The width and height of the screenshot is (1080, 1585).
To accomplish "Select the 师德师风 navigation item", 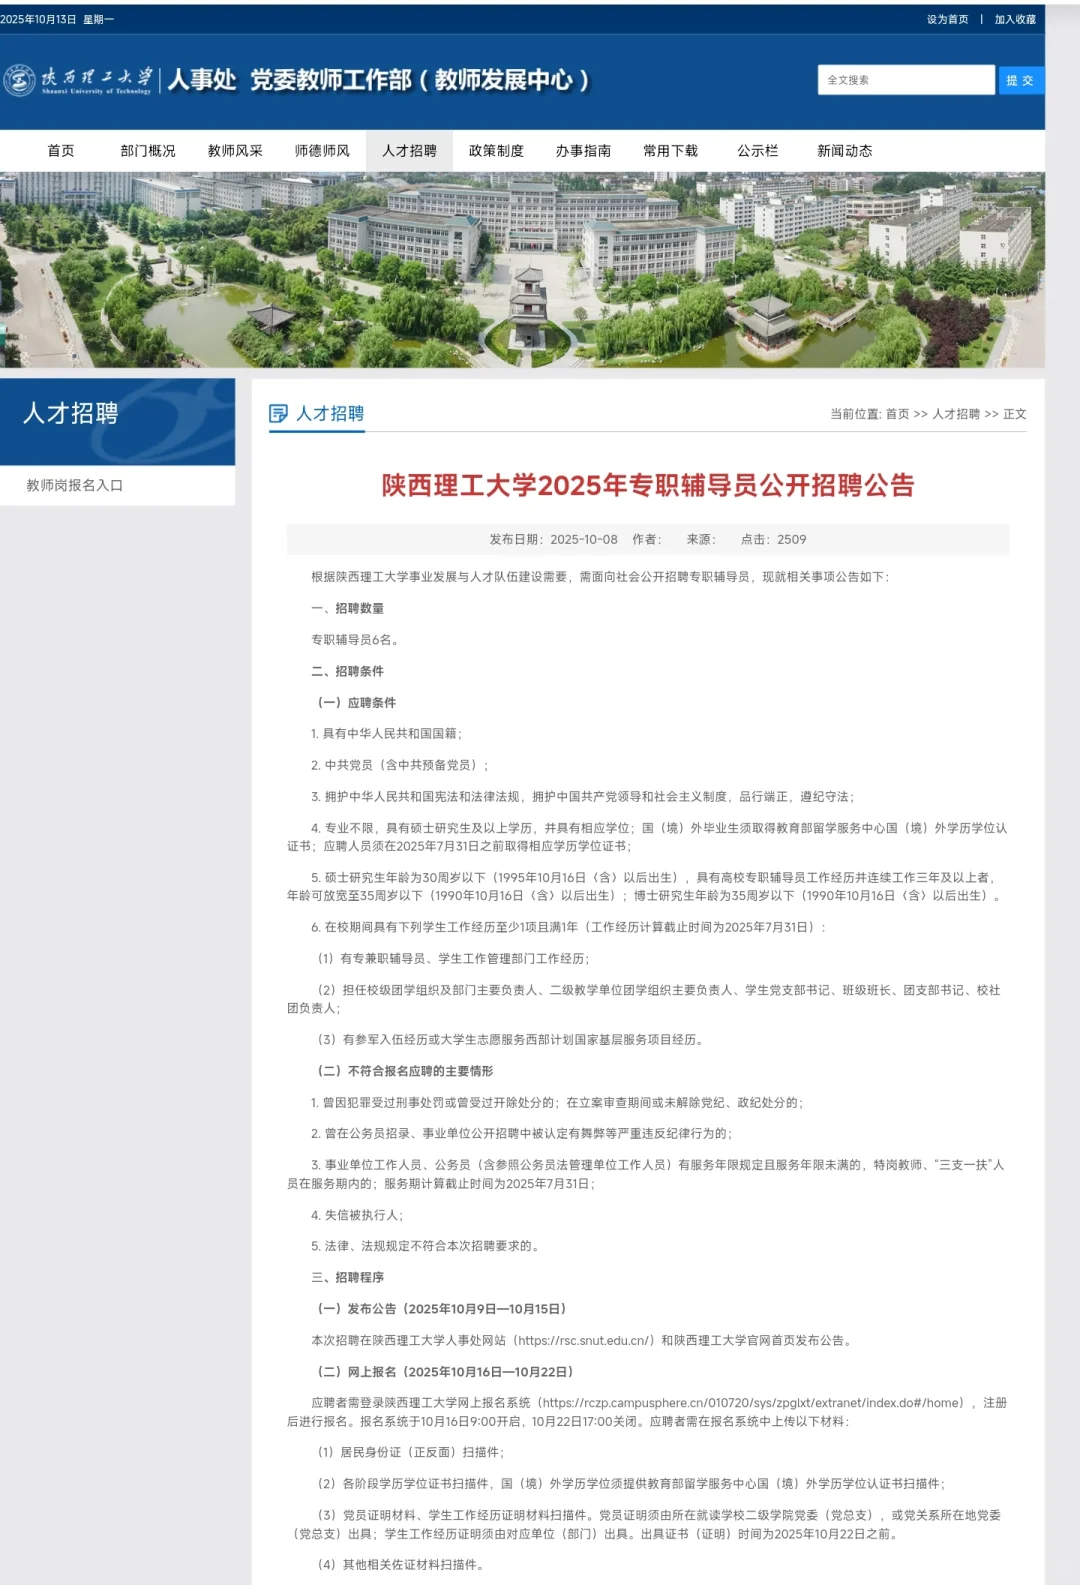I will coord(322,151).
